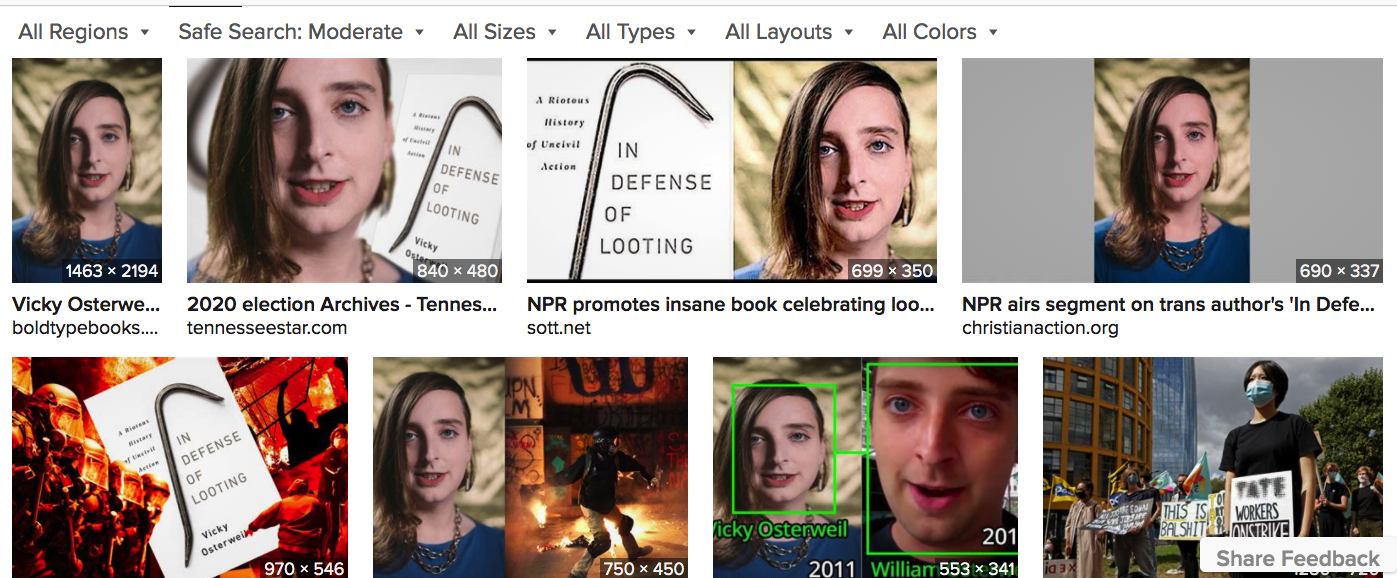The image size is (1397, 578).
Task: Click 'NPR promotes insane book' title
Action: coord(731,304)
